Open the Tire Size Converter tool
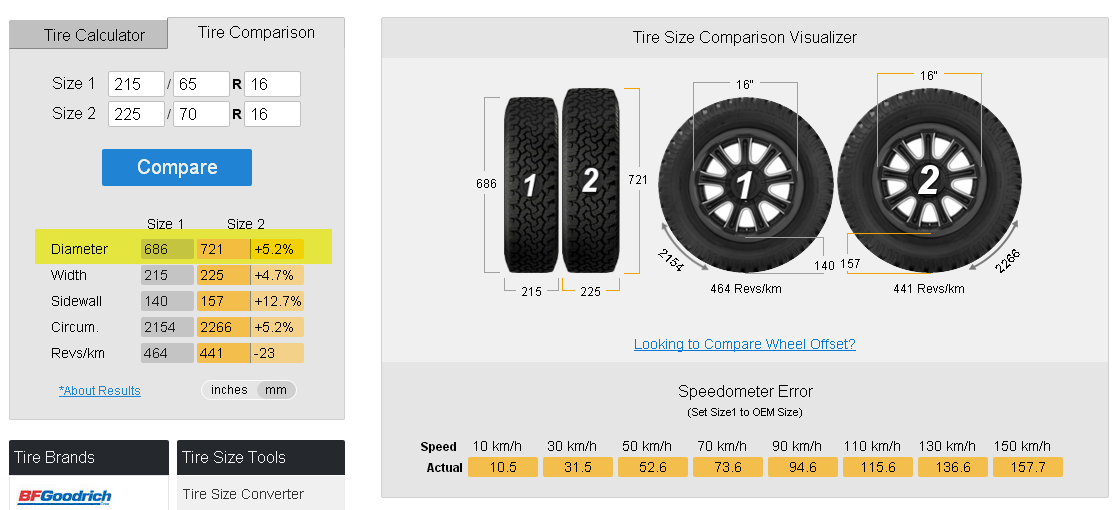1117x510 pixels. pyautogui.click(x=243, y=494)
